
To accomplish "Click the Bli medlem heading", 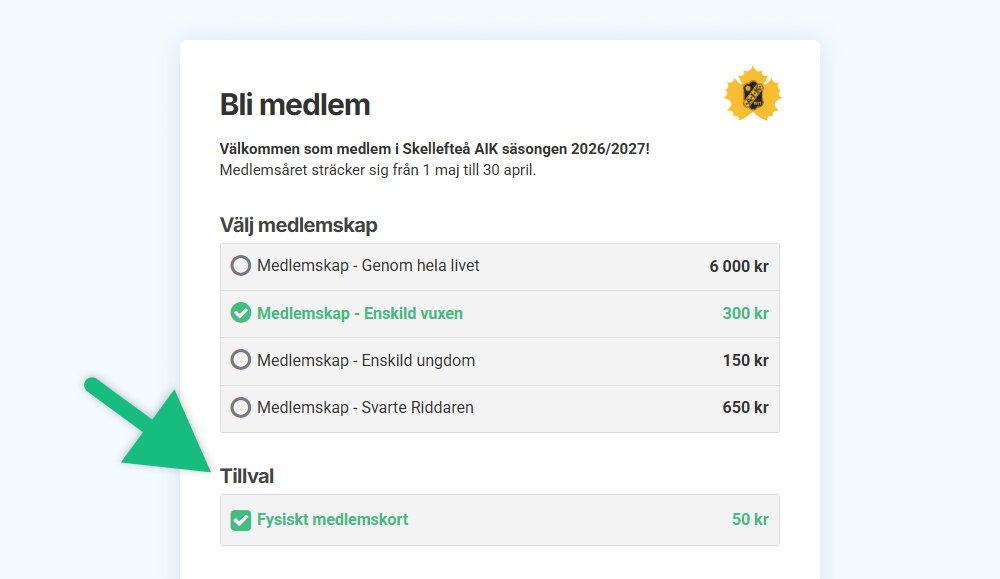I will 295,105.
